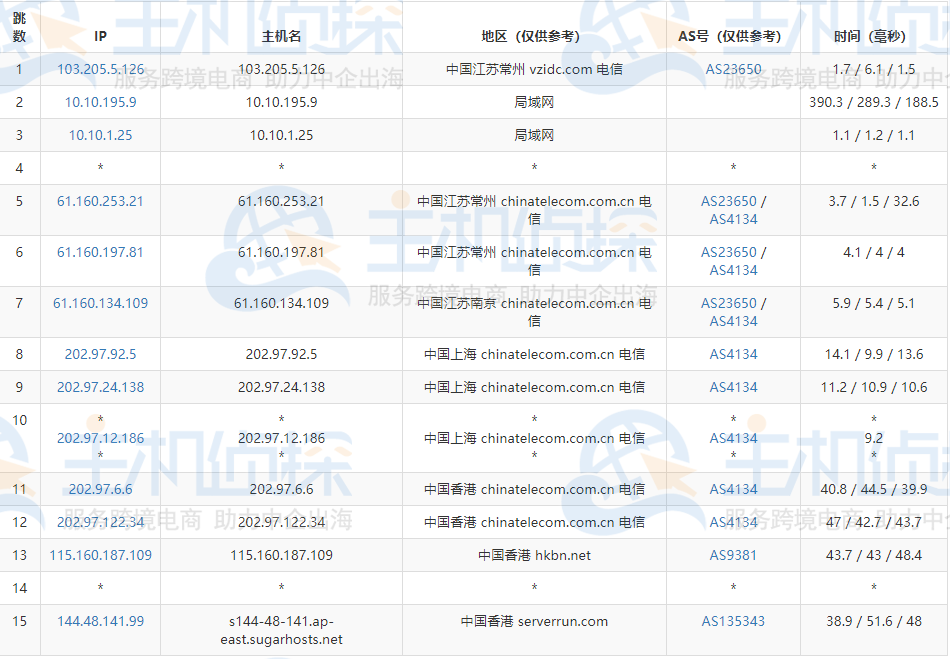
Task: Open IP link 61.160.197.81
Action: [101, 252]
